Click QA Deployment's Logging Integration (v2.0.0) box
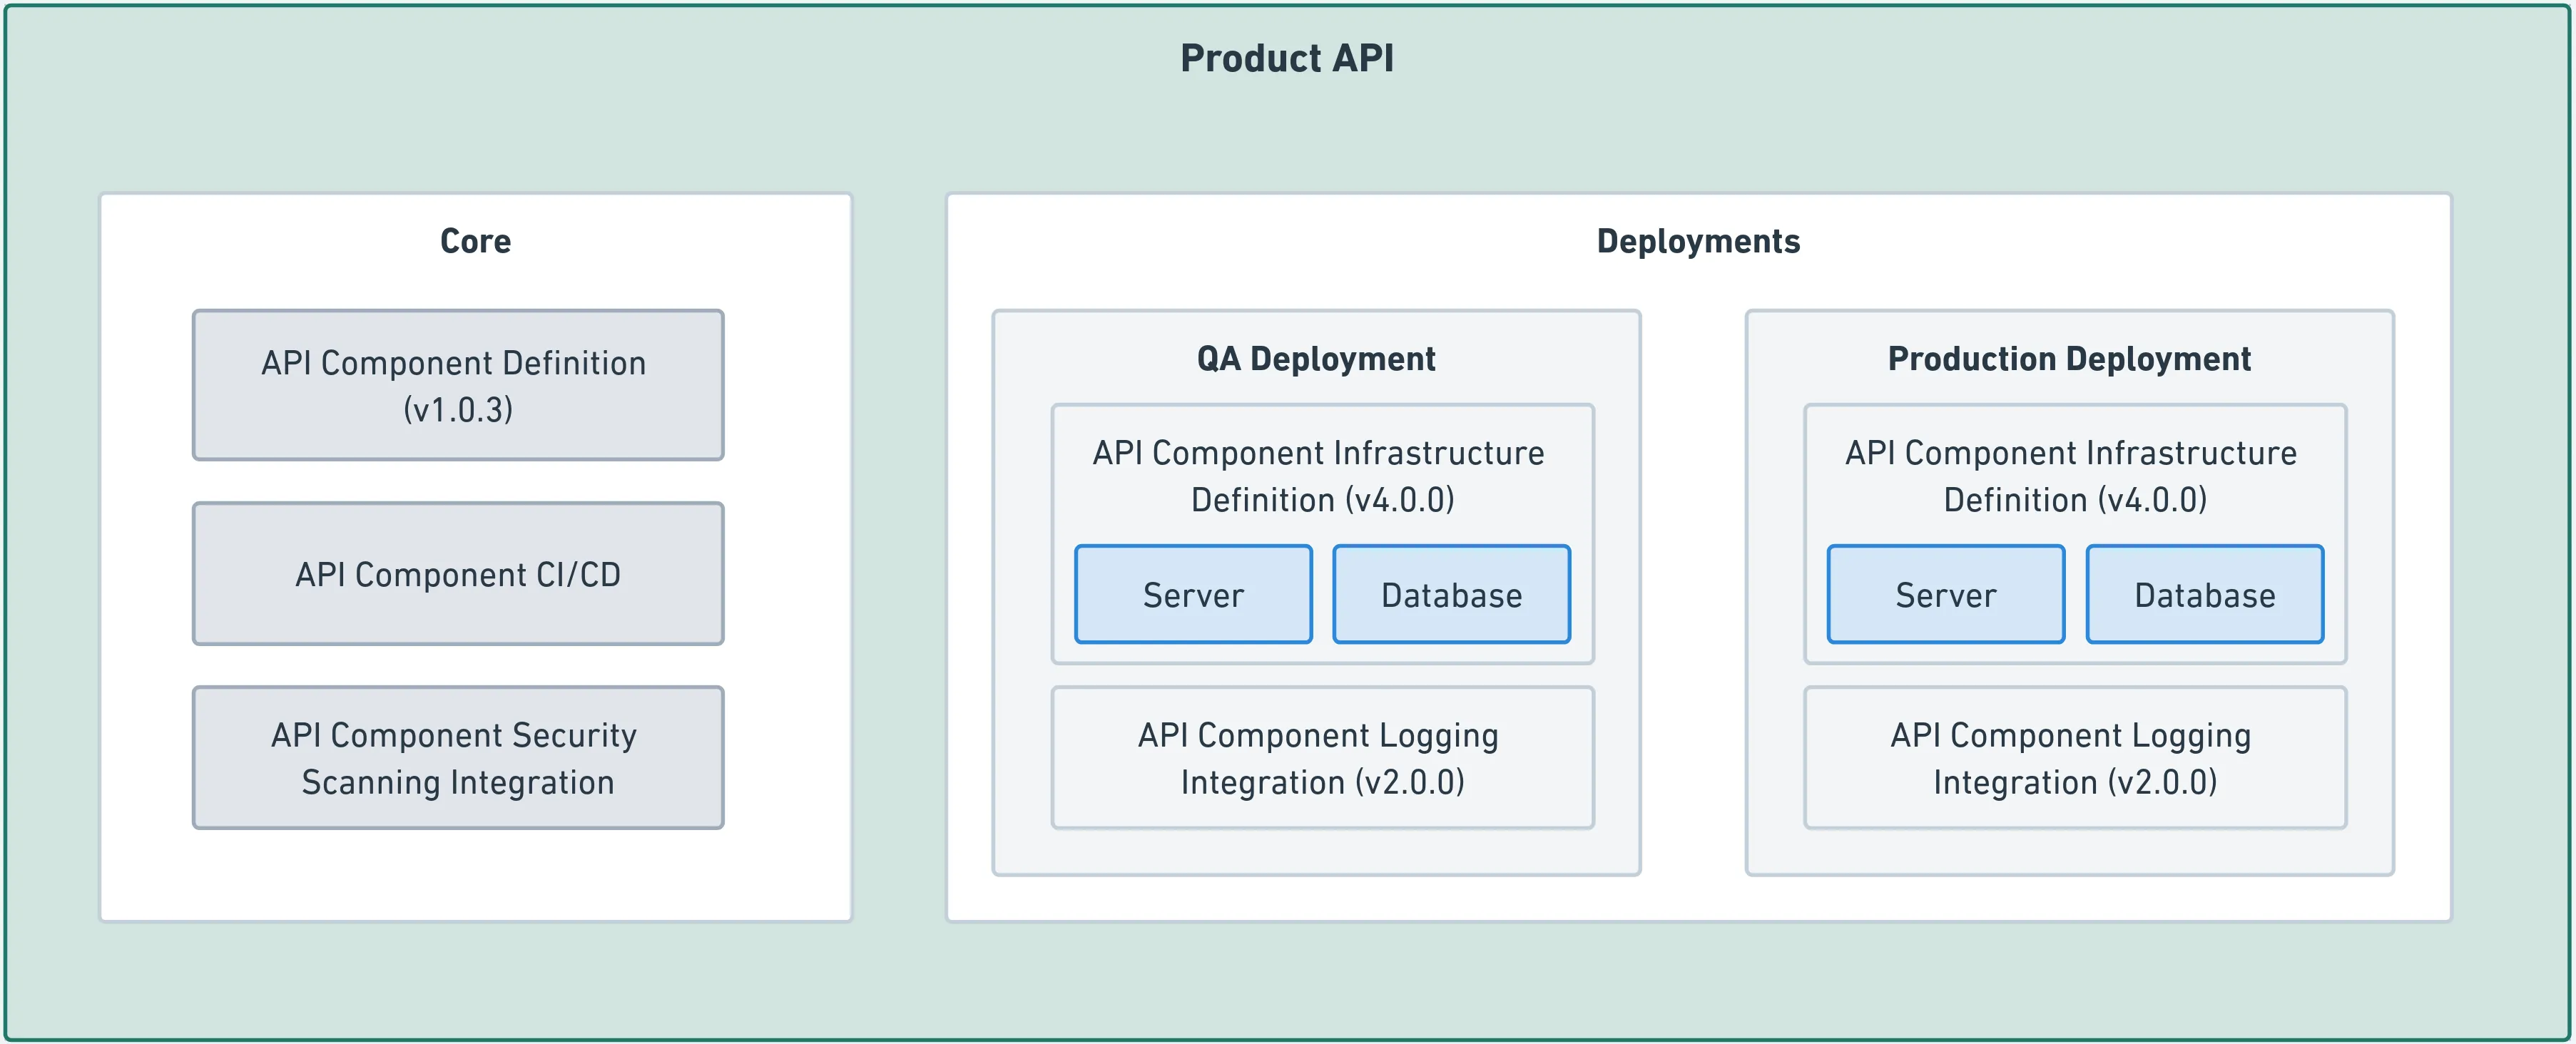The image size is (2576, 1044). (x=1322, y=758)
